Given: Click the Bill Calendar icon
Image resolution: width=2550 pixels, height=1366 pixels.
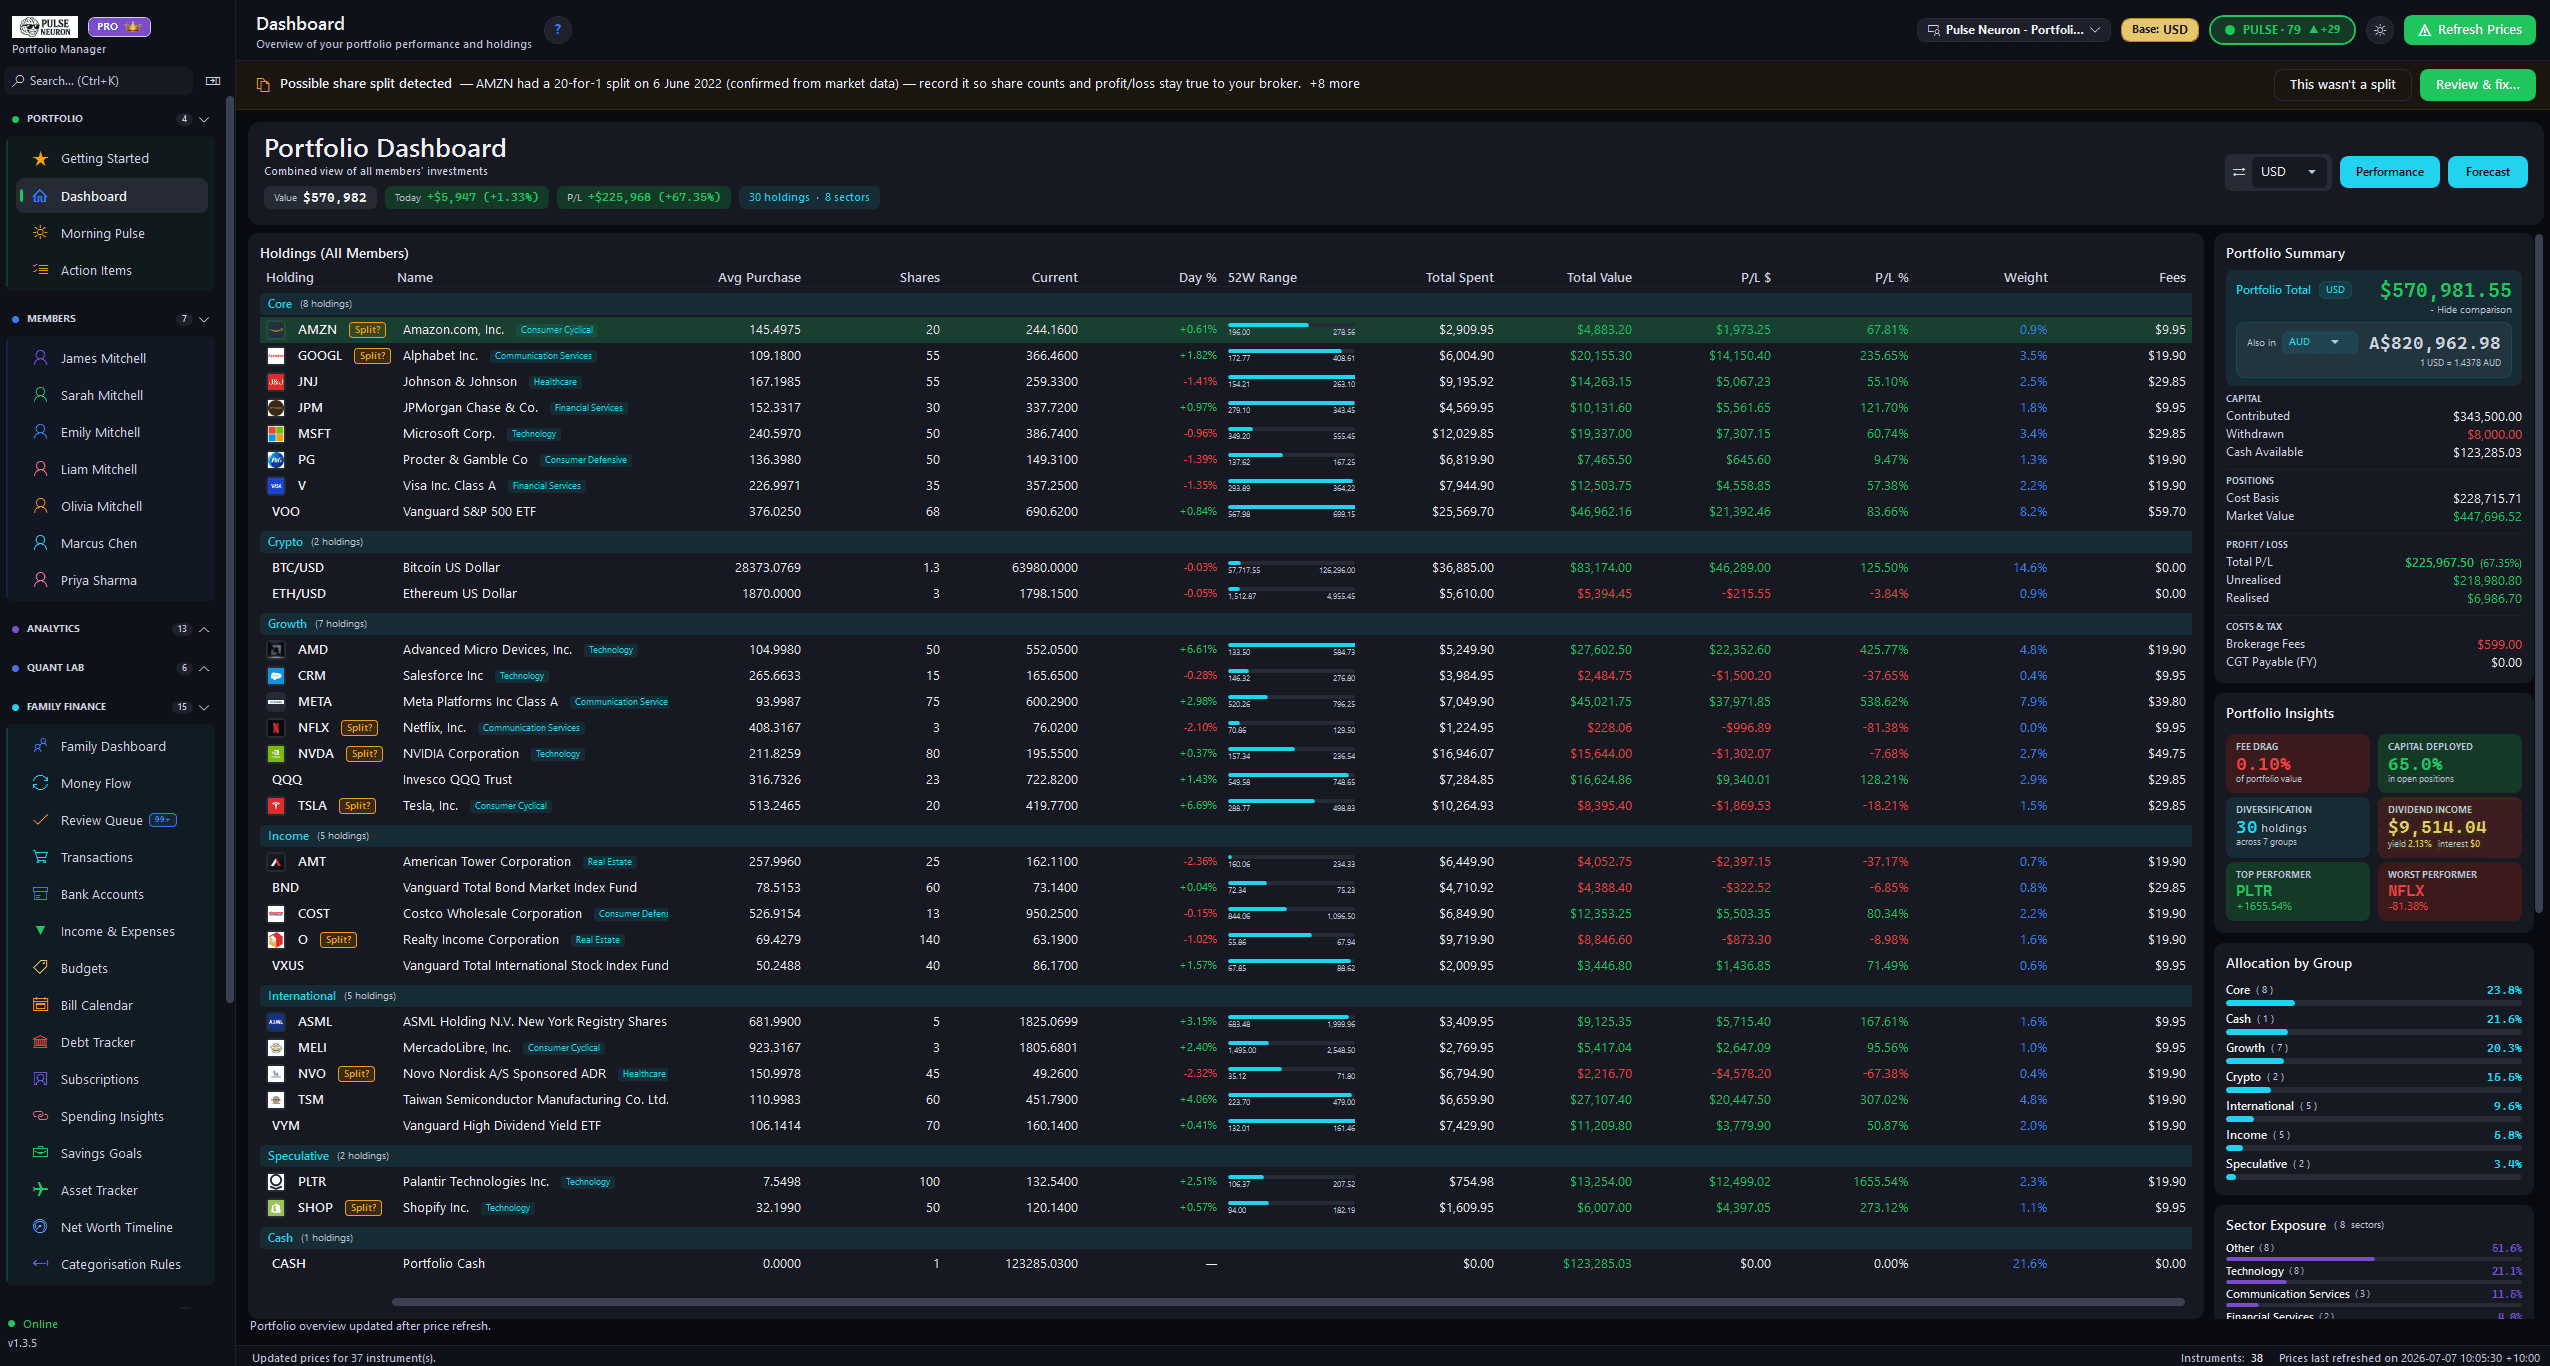Looking at the screenshot, I should [41, 1005].
